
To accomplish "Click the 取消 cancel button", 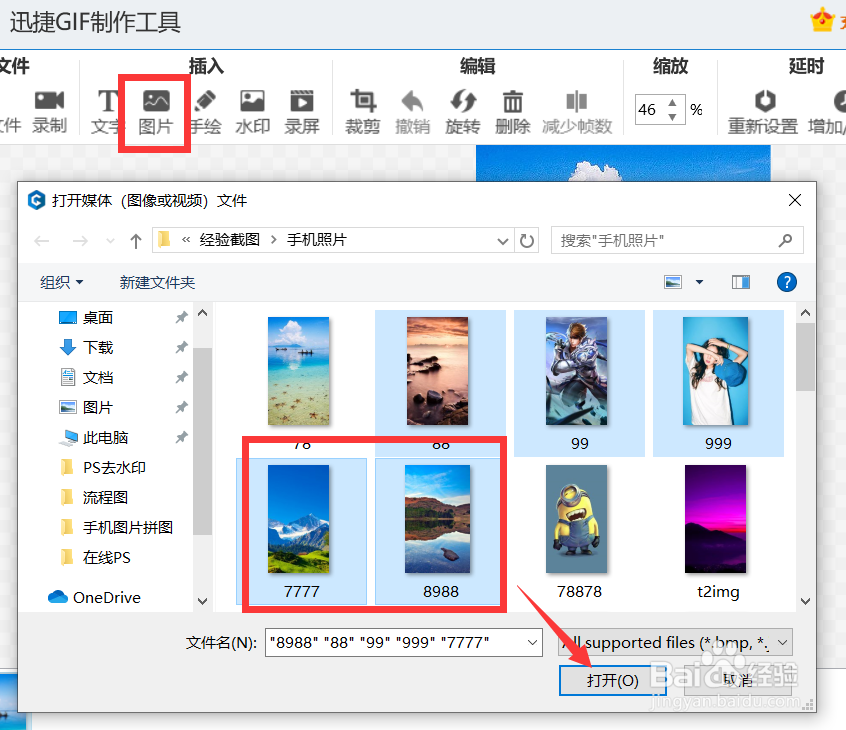I will coord(738,680).
